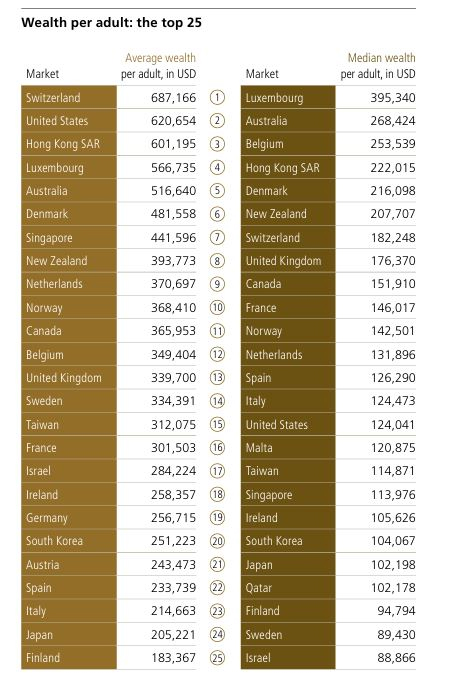
Task: Select the Switzerland cell in average wealth table
Action: click(69, 97)
